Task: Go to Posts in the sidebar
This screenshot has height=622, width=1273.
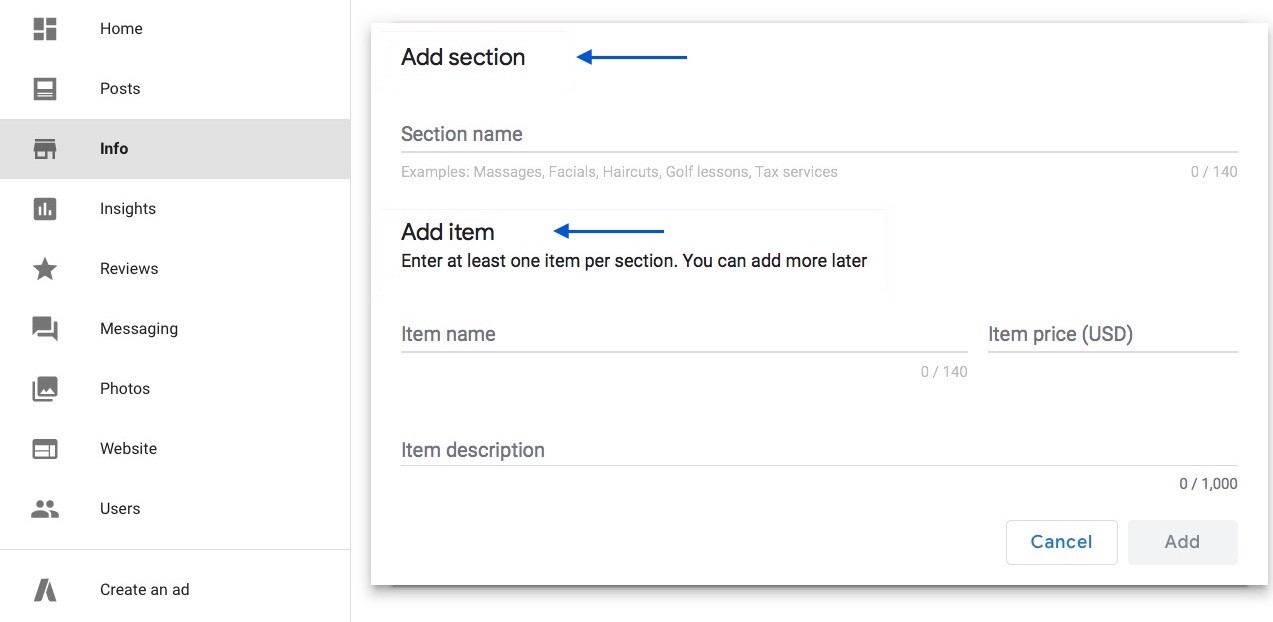Action: 175,89
